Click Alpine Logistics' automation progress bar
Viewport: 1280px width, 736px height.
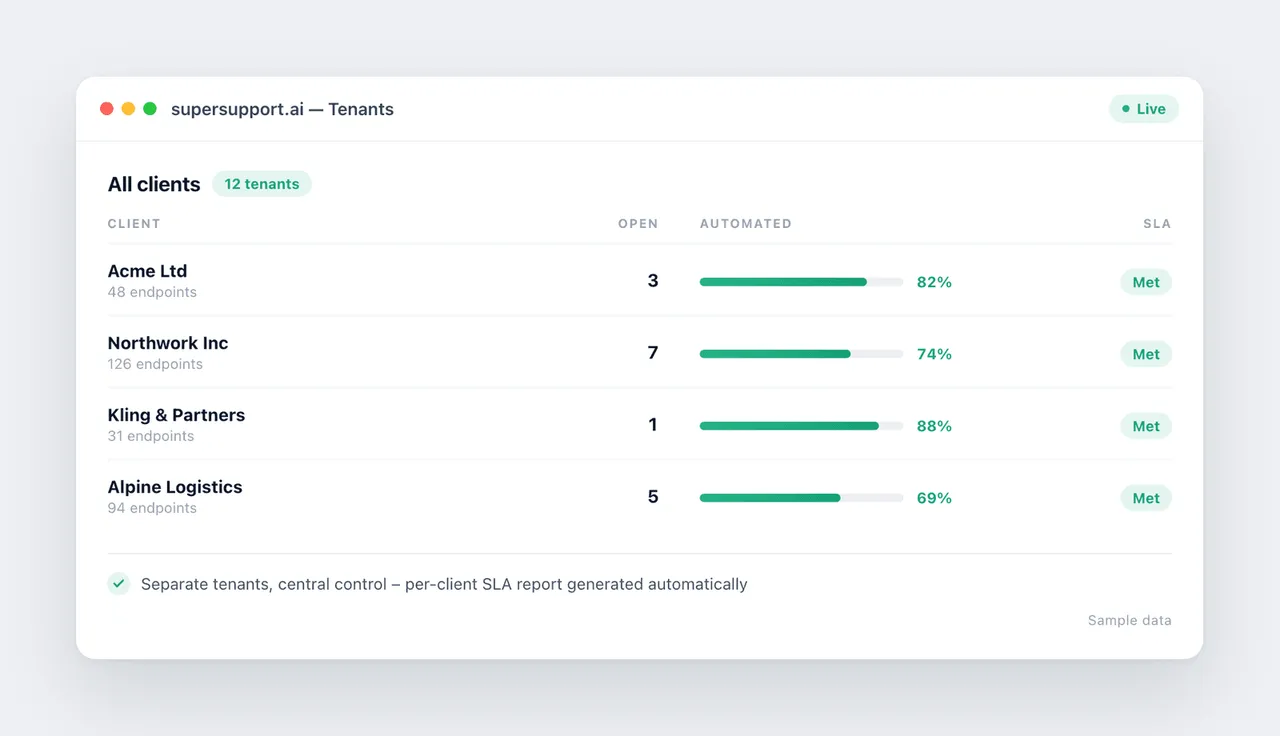801,498
